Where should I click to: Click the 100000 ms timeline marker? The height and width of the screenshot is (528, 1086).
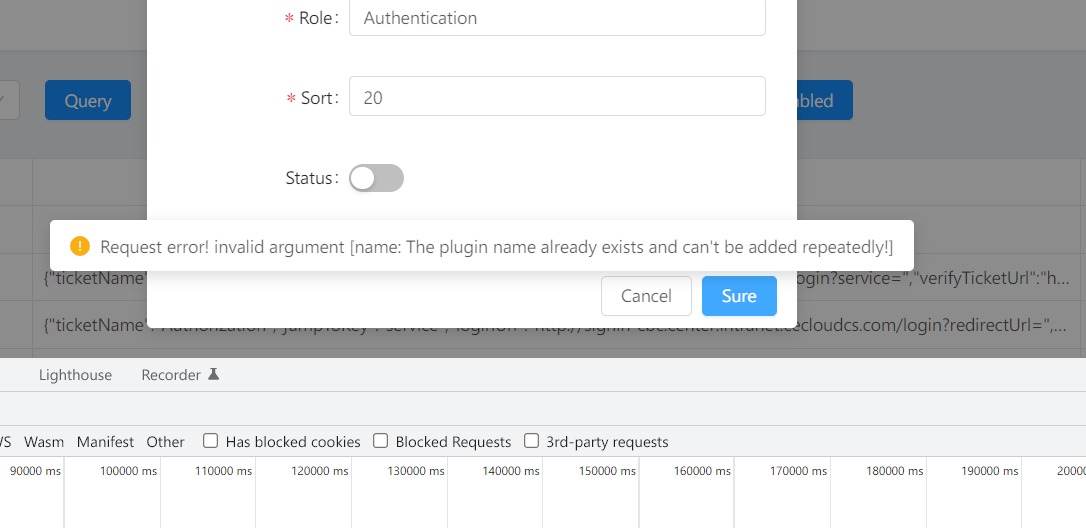[x=128, y=471]
